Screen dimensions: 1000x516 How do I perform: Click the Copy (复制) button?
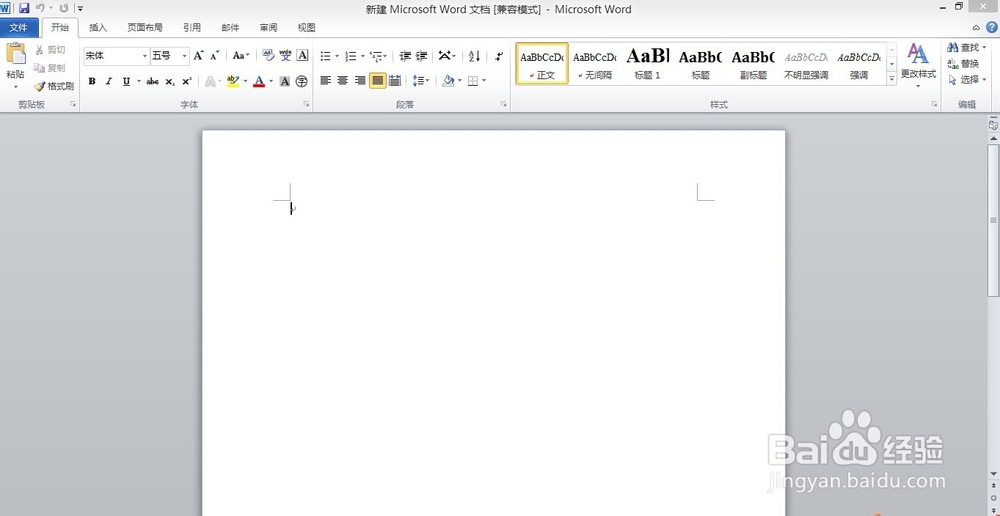pyautogui.click(x=50, y=68)
